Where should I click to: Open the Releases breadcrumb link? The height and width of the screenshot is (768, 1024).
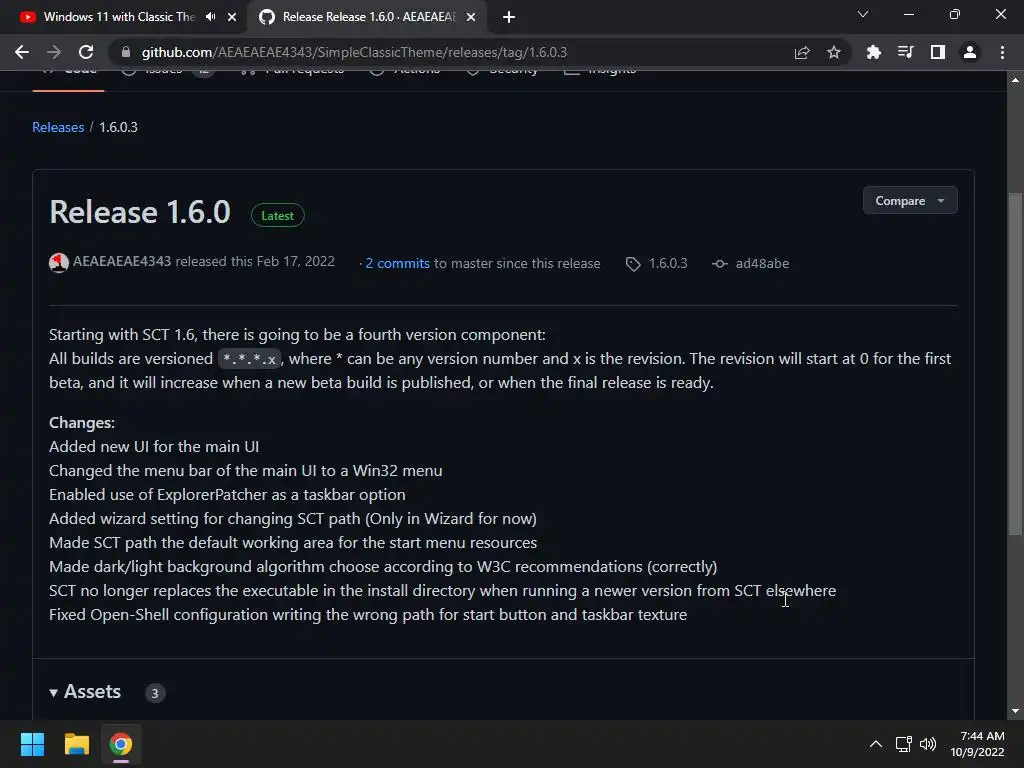pyautogui.click(x=58, y=127)
